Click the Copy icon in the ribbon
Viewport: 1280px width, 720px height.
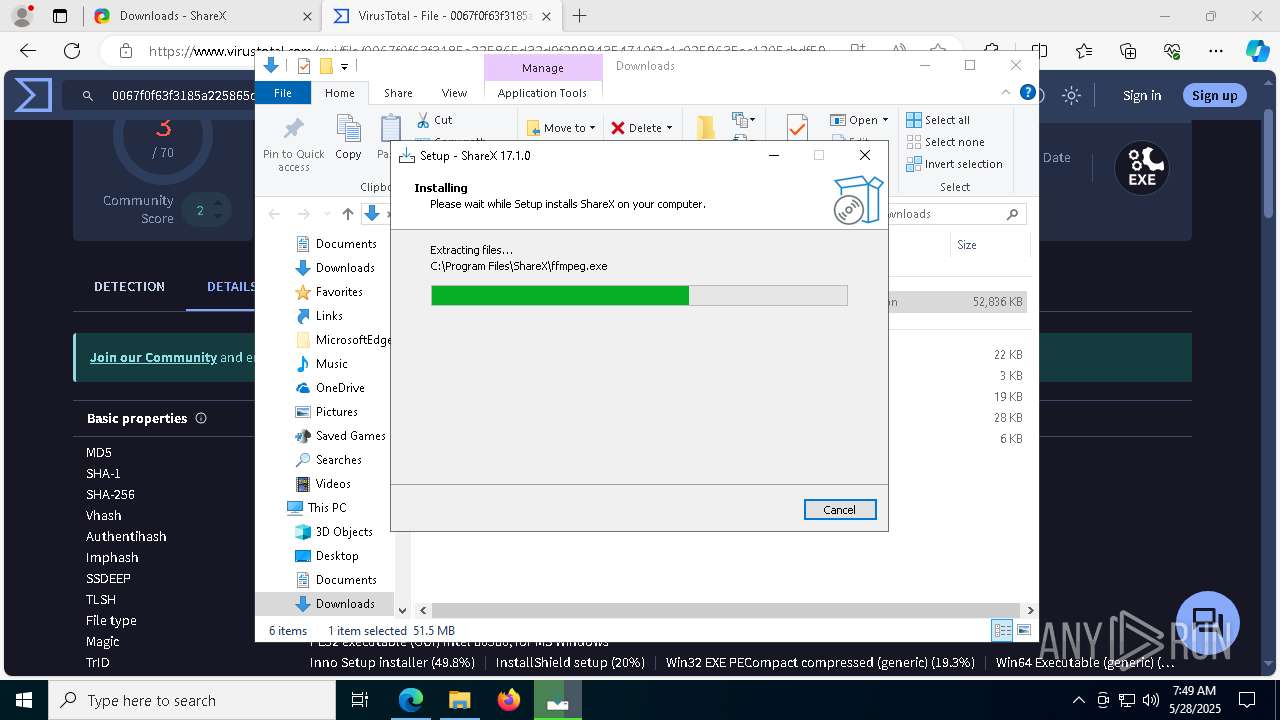(x=348, y=128)
